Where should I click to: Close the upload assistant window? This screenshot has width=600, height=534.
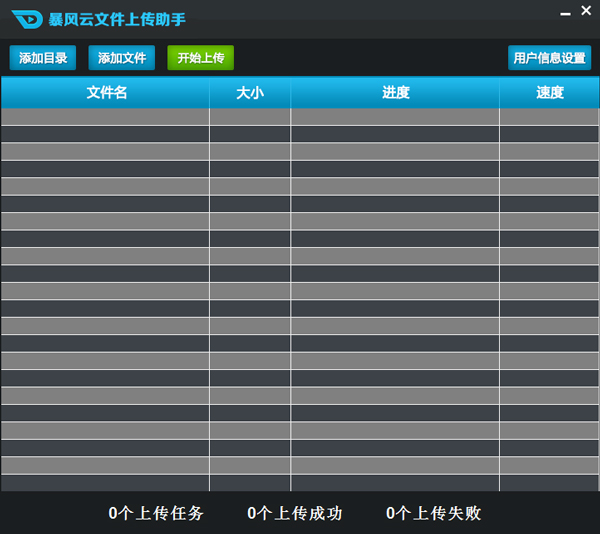(x=586, y=10)
